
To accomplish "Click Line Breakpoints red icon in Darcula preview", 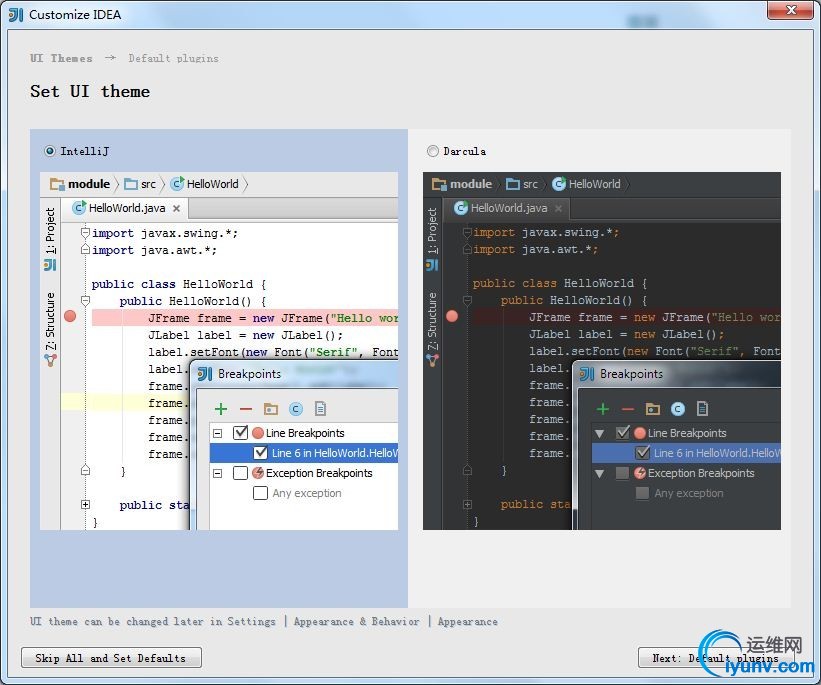I will (640, 433).
